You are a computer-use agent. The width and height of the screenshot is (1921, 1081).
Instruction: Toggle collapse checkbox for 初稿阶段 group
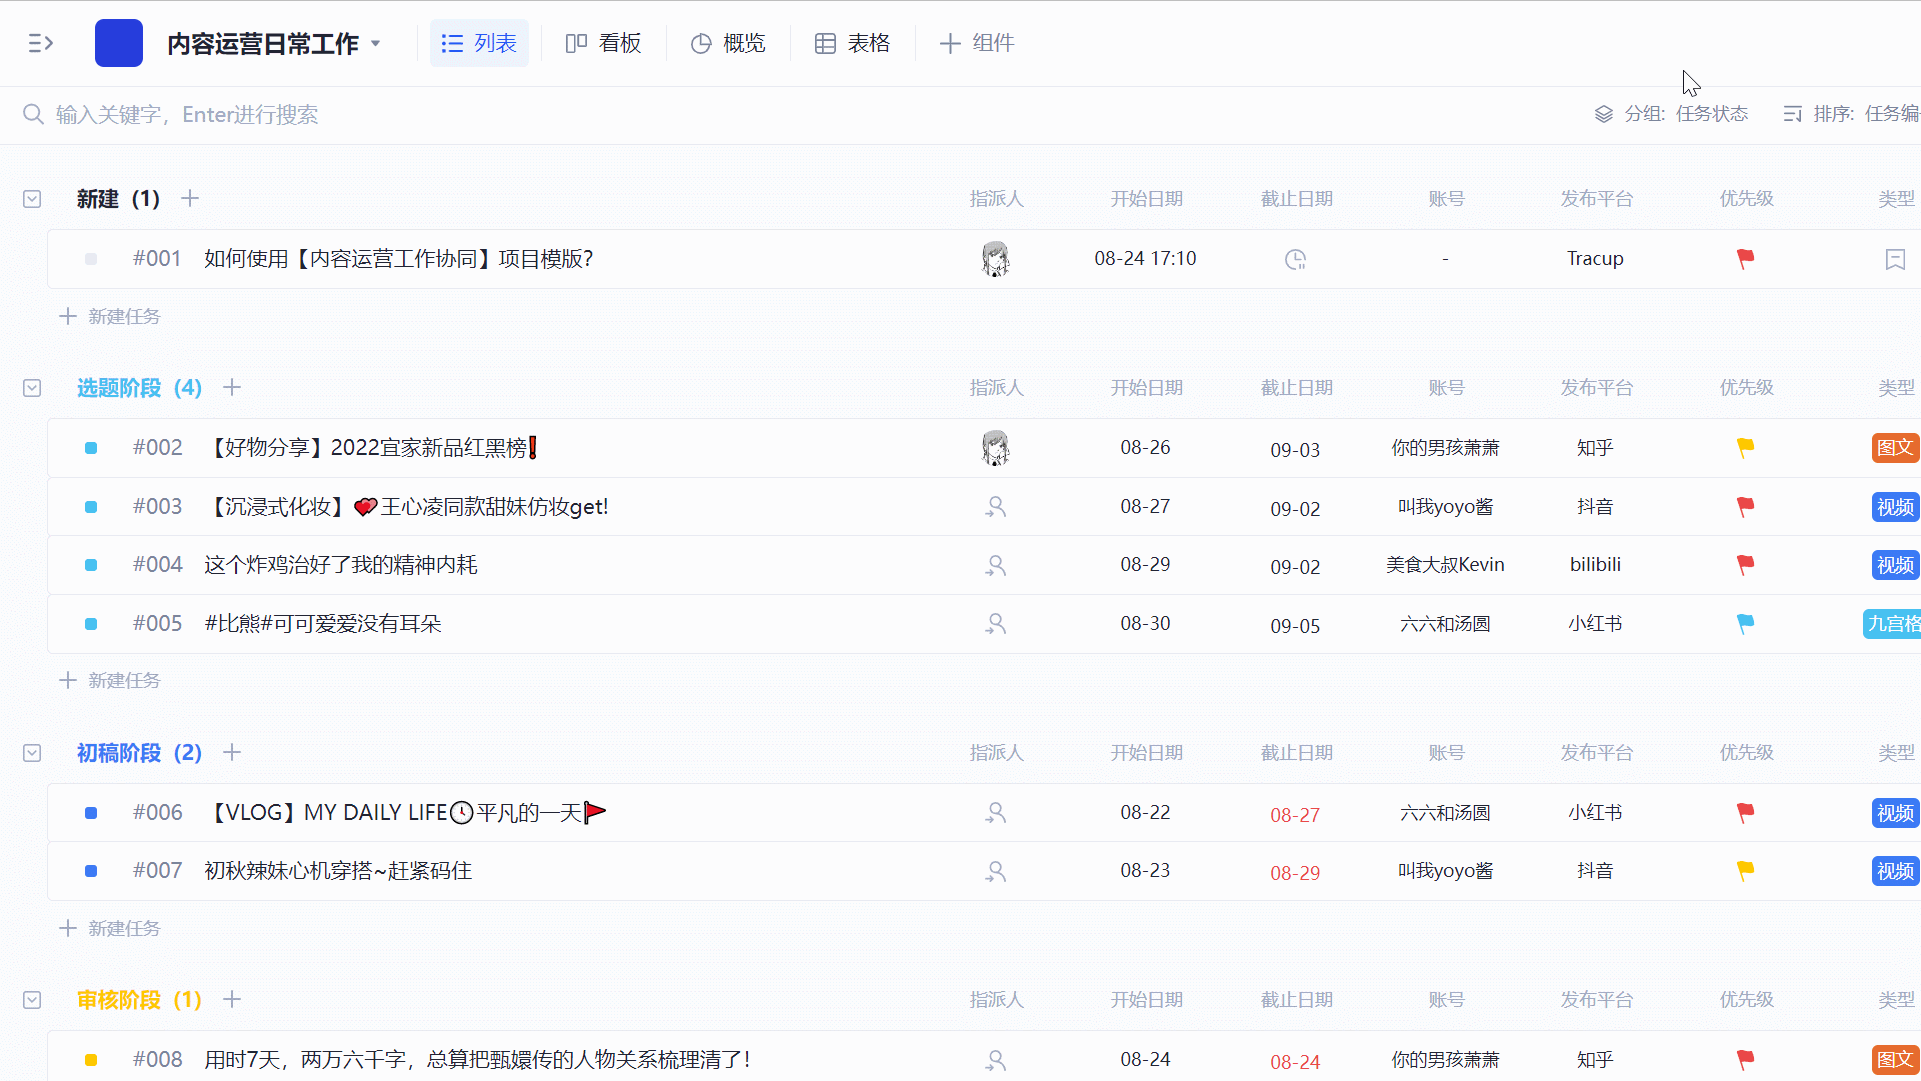[32, 753]
